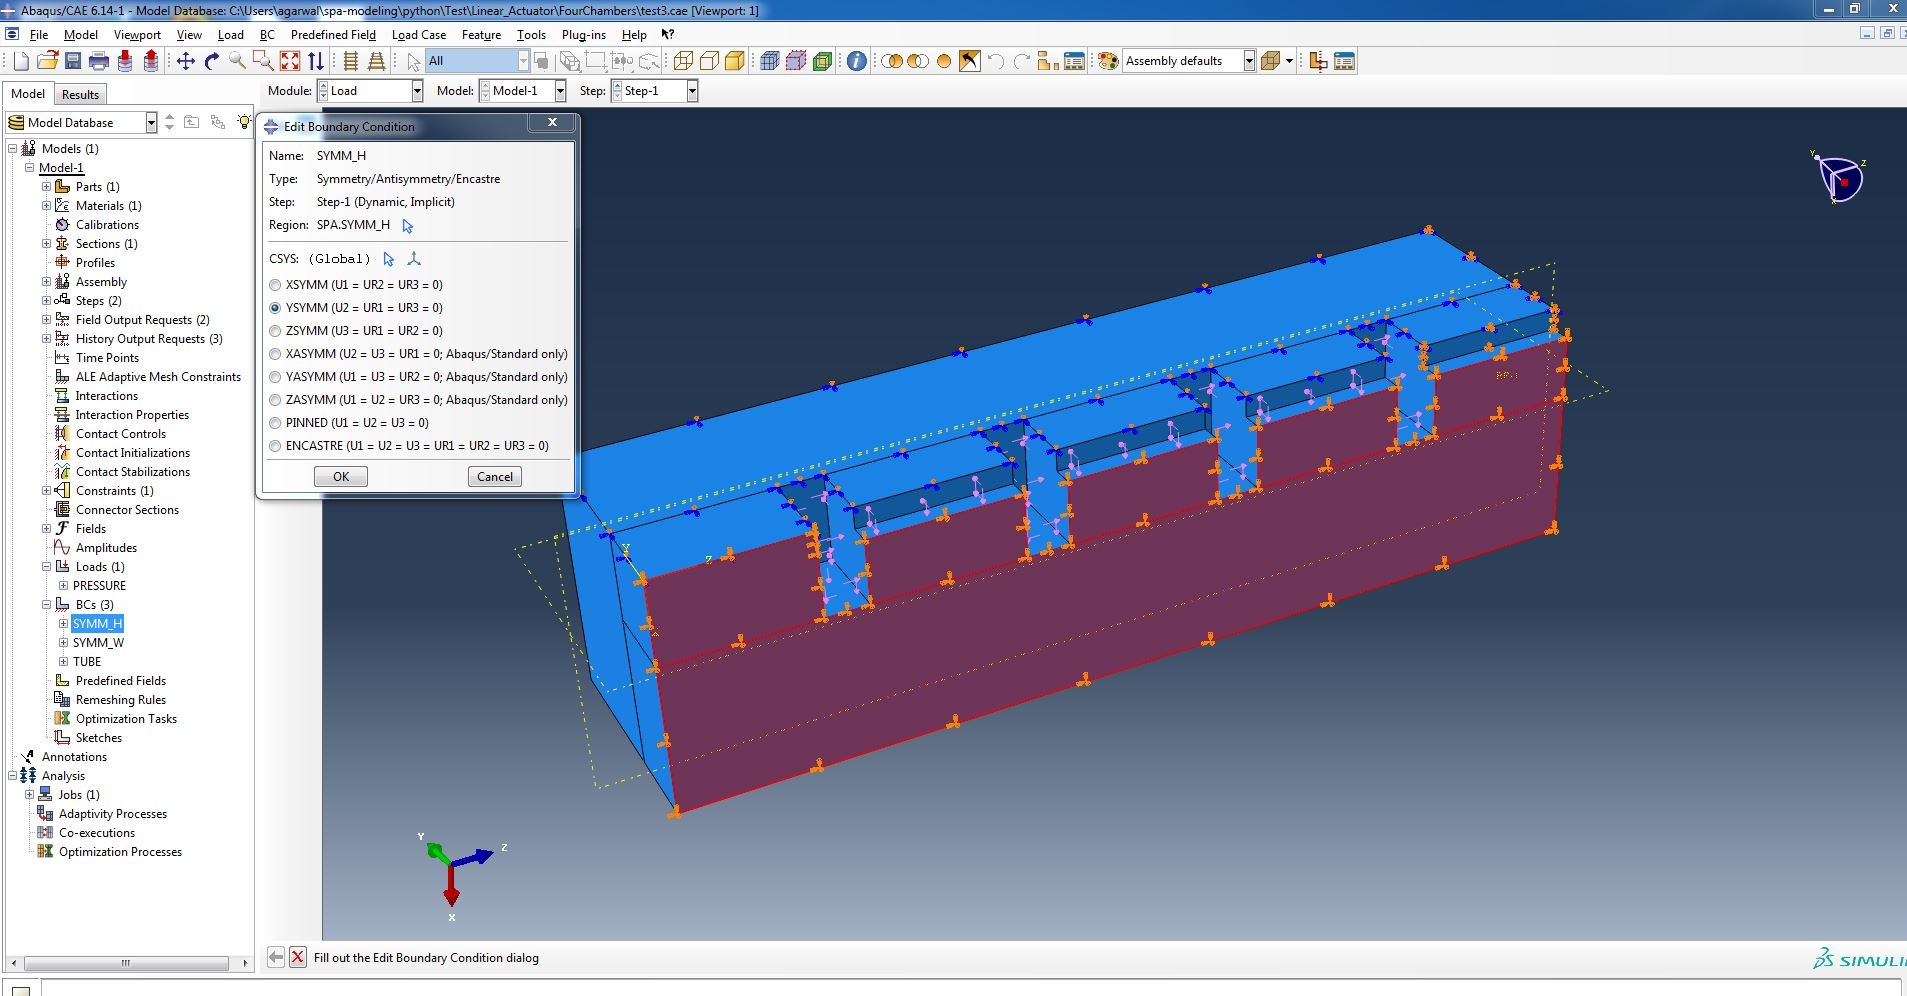Click the Create Datum CSYS icon beside Global

tap(414, 259)
